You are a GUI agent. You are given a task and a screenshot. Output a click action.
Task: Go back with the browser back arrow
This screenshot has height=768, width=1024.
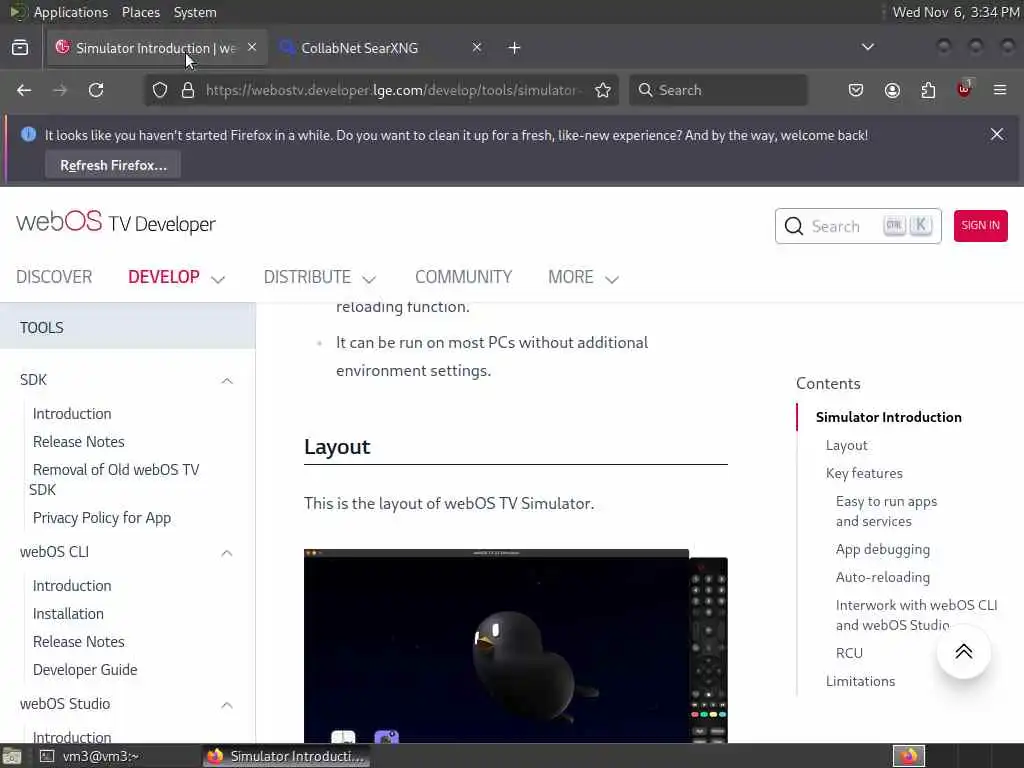(24, 90)
